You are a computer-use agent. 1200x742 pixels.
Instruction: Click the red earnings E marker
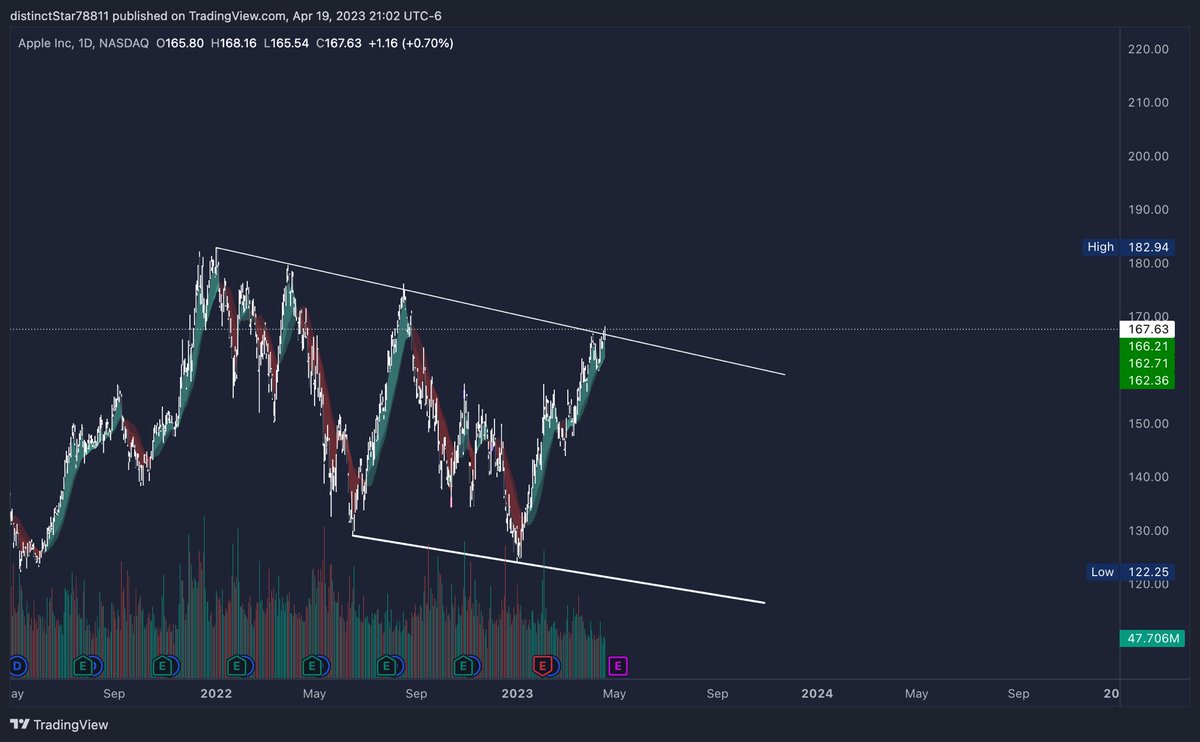(x=544, y=664)
